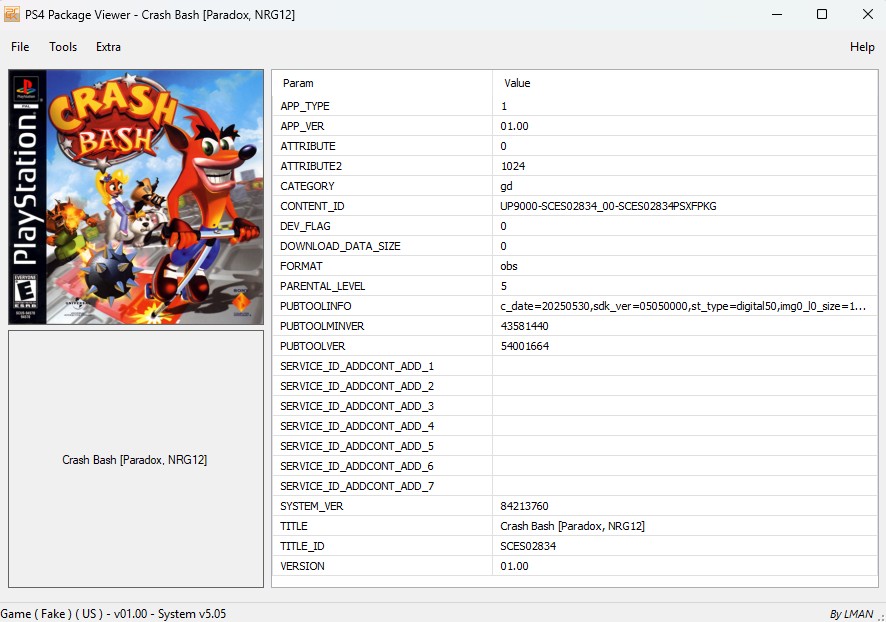This screenshot has width=886, height=622.
Task: Select the CONTENT_ID parameter
Action: coord(312,206)
